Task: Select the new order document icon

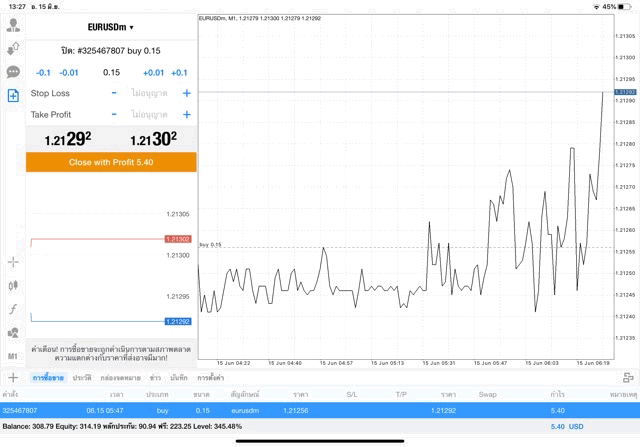Action: click(13, 96)
